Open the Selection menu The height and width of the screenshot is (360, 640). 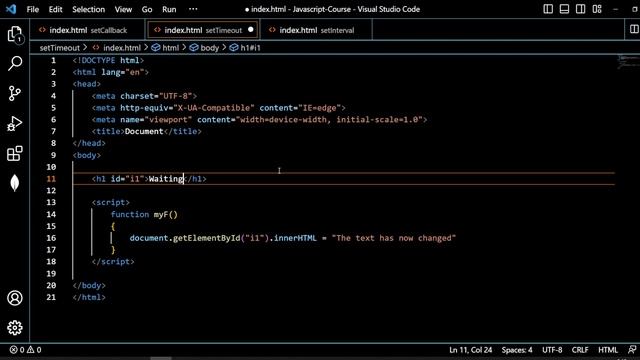[x=89, y=9]
